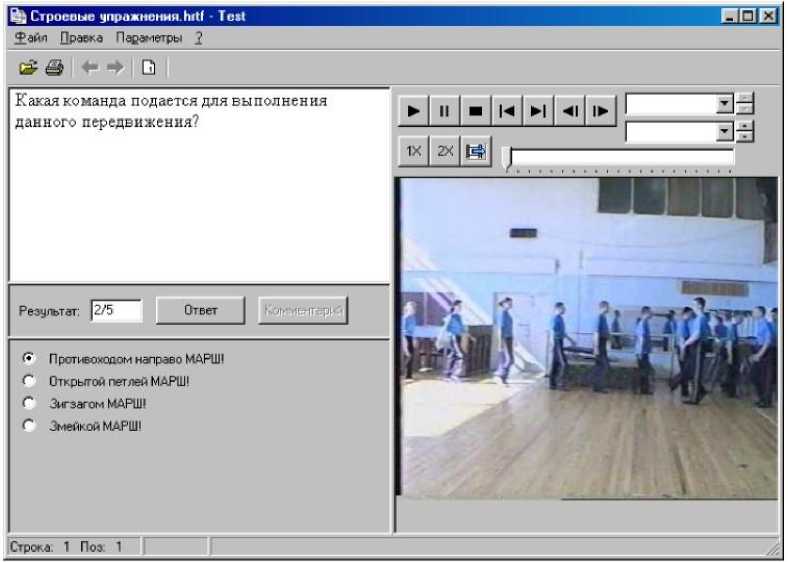Screen dimensions: 788x562
Task: Click the video frame of marching students
Action: (588, 338)
